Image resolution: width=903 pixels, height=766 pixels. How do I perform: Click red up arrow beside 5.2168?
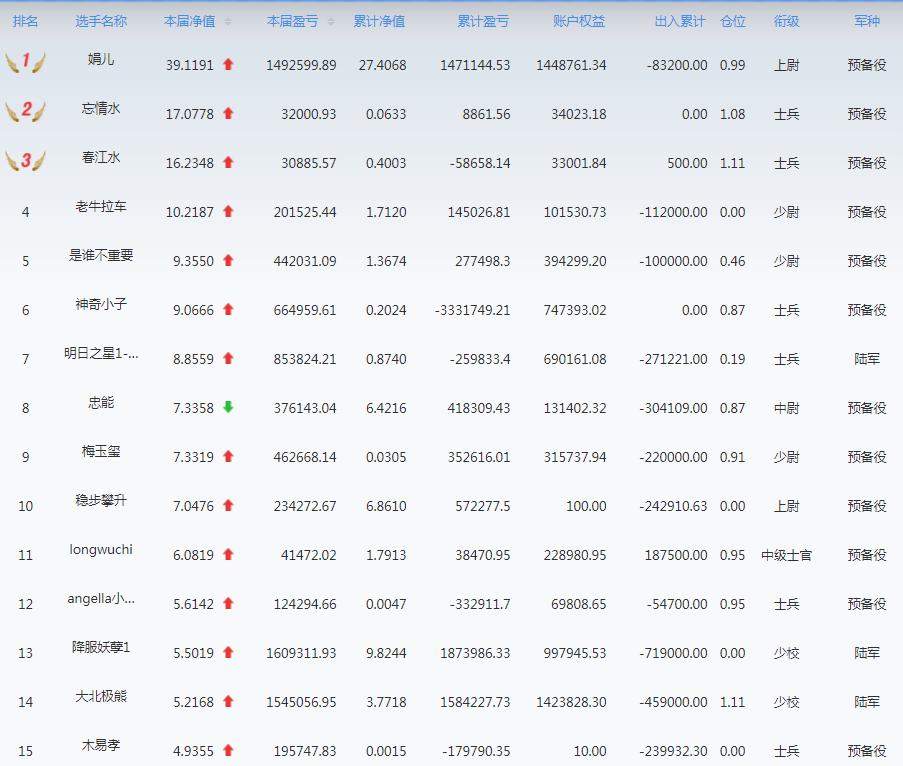point(228,701)
